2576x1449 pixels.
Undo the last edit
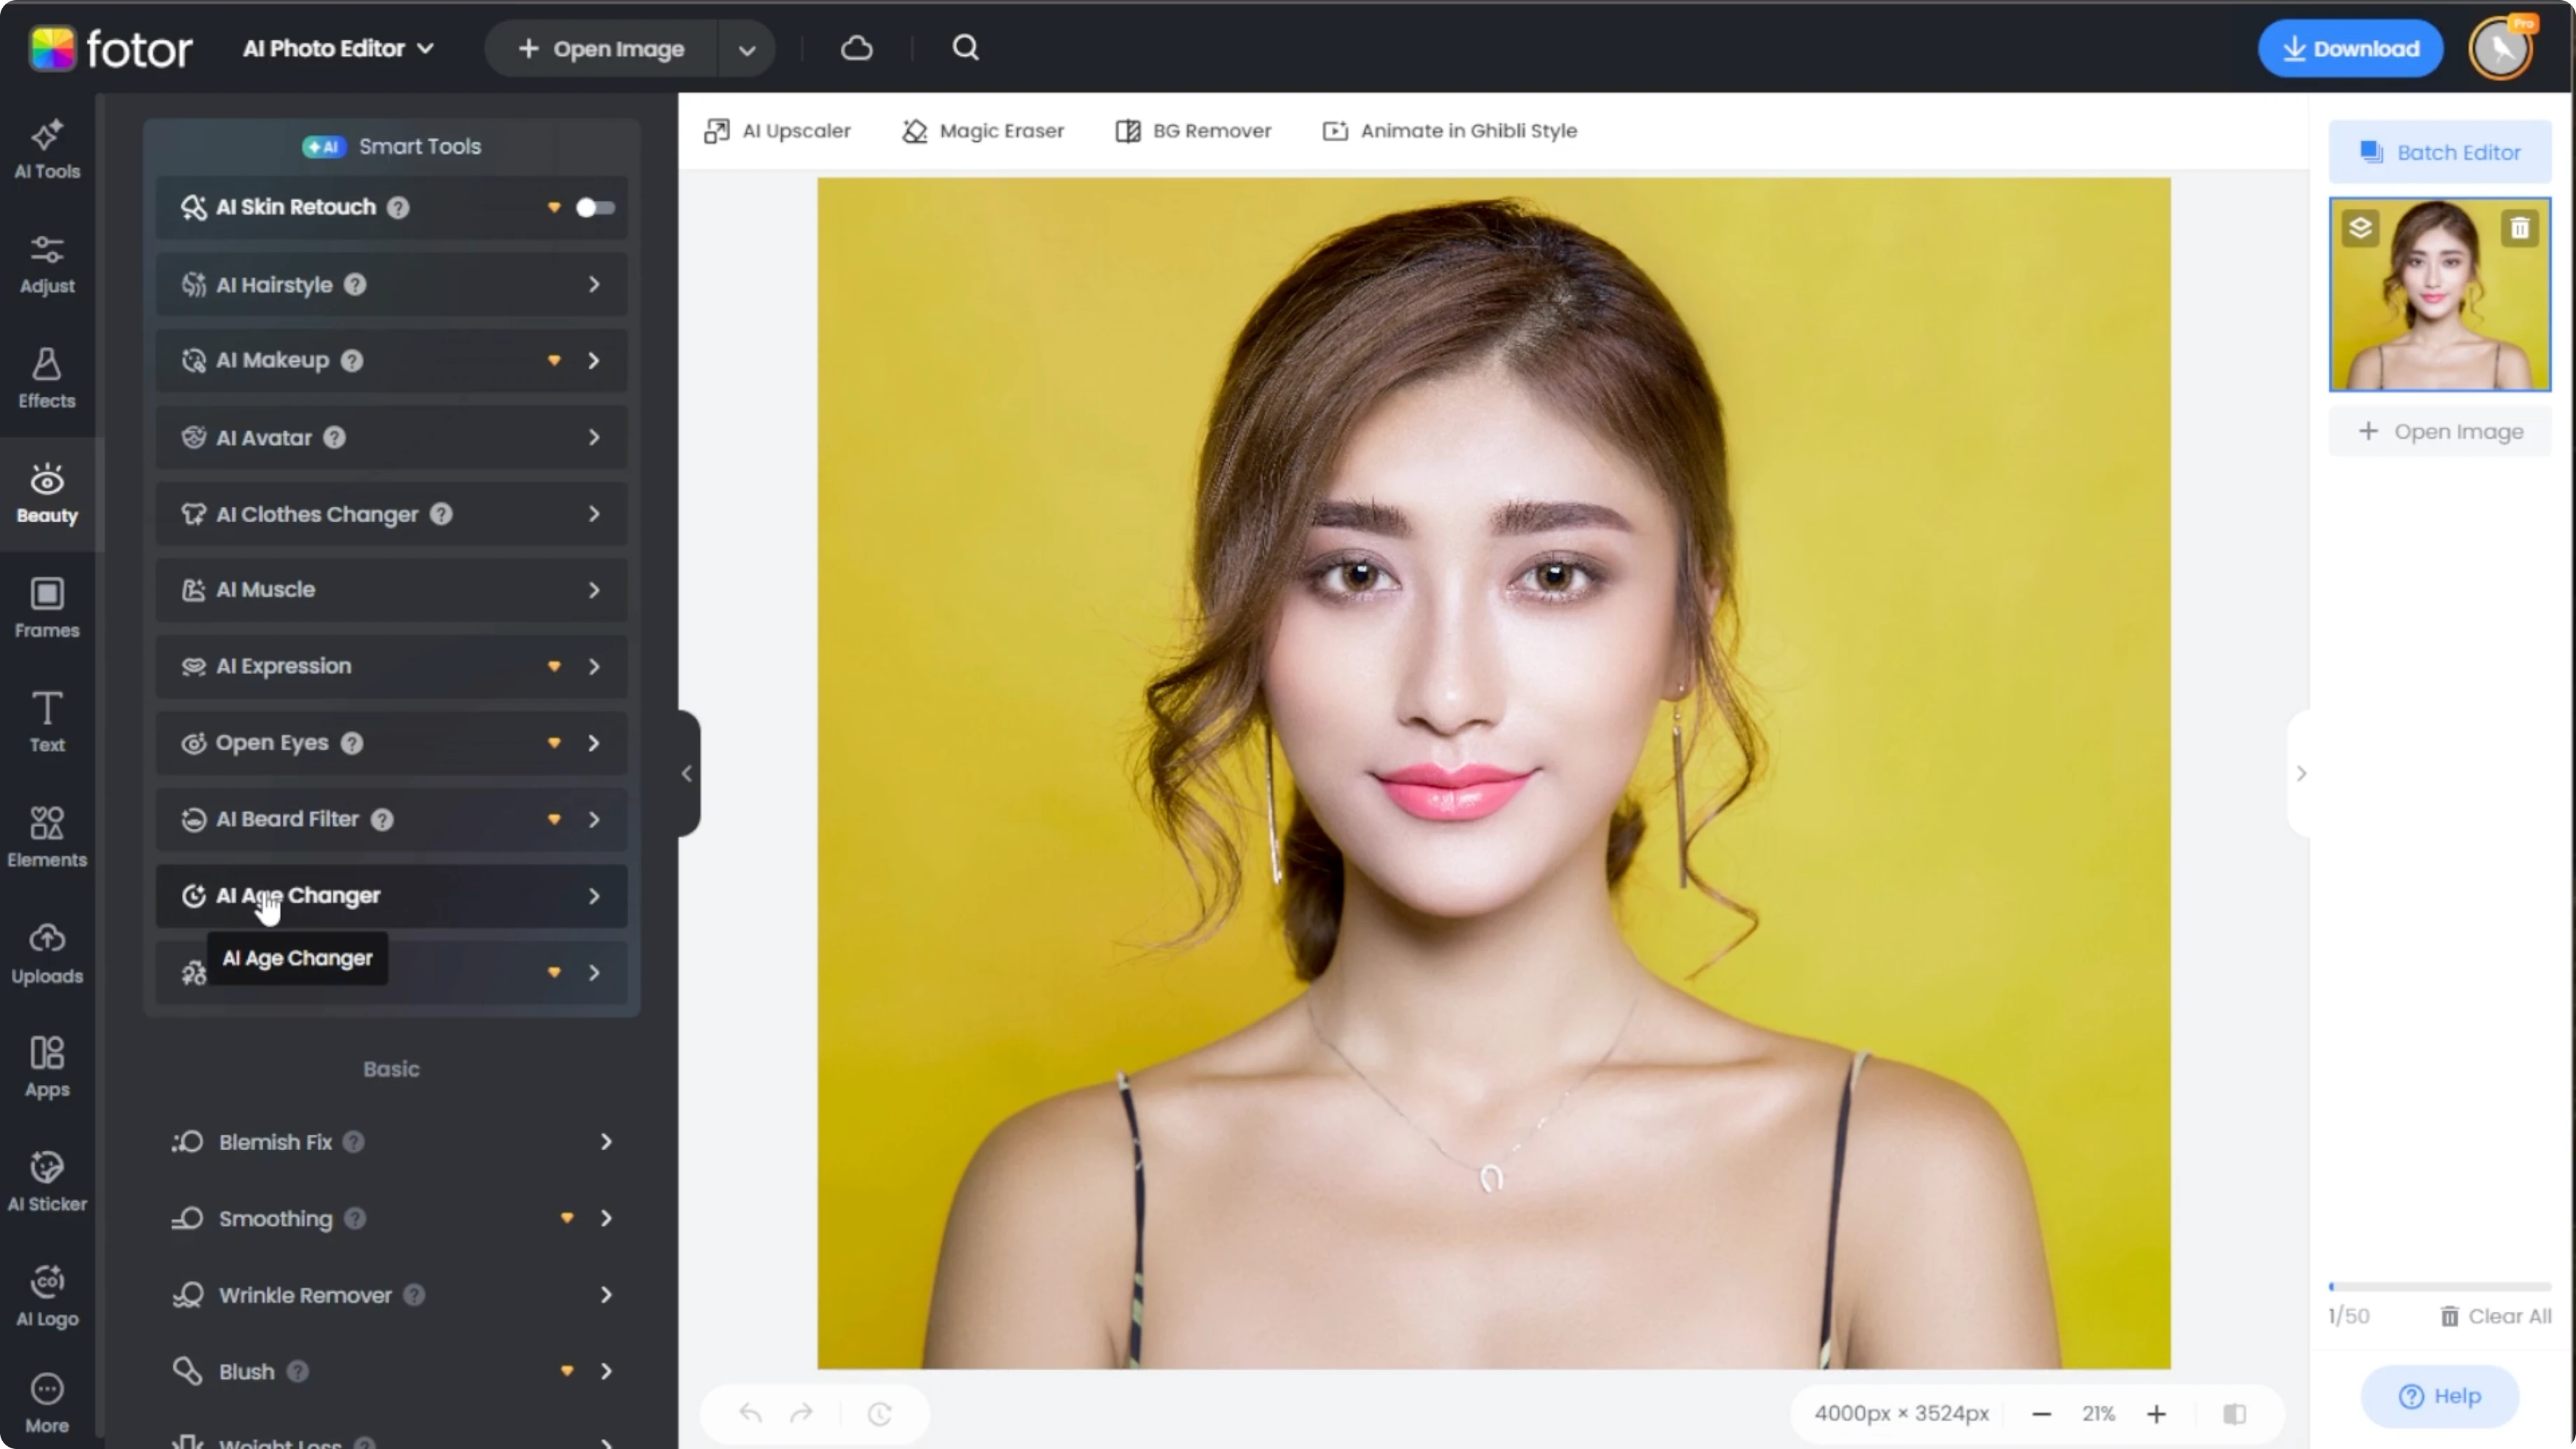click(750, 1413)
